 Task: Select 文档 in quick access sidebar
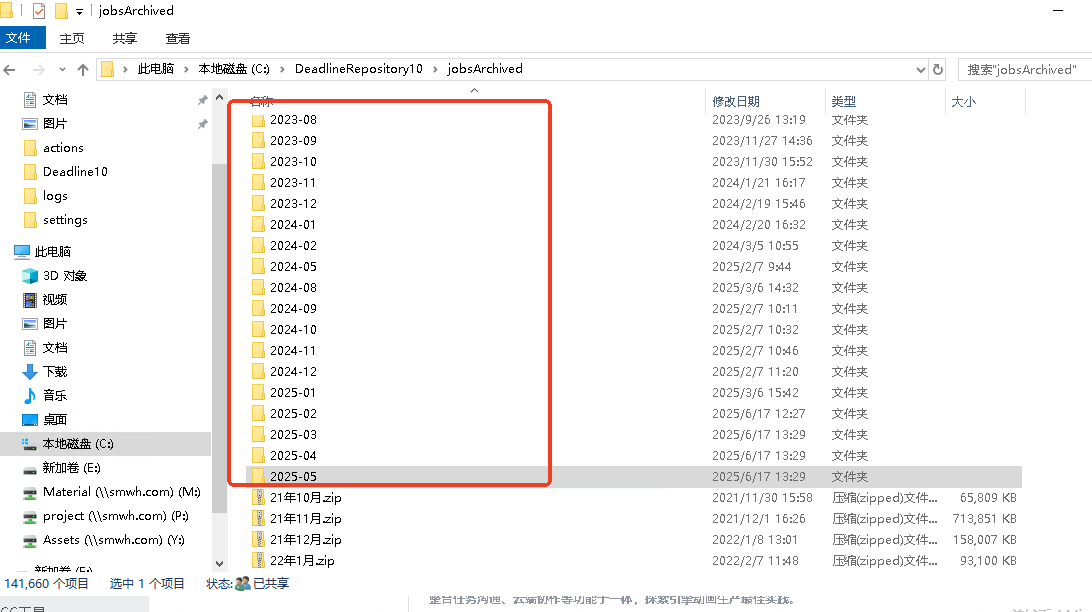[x=55, y=100]
